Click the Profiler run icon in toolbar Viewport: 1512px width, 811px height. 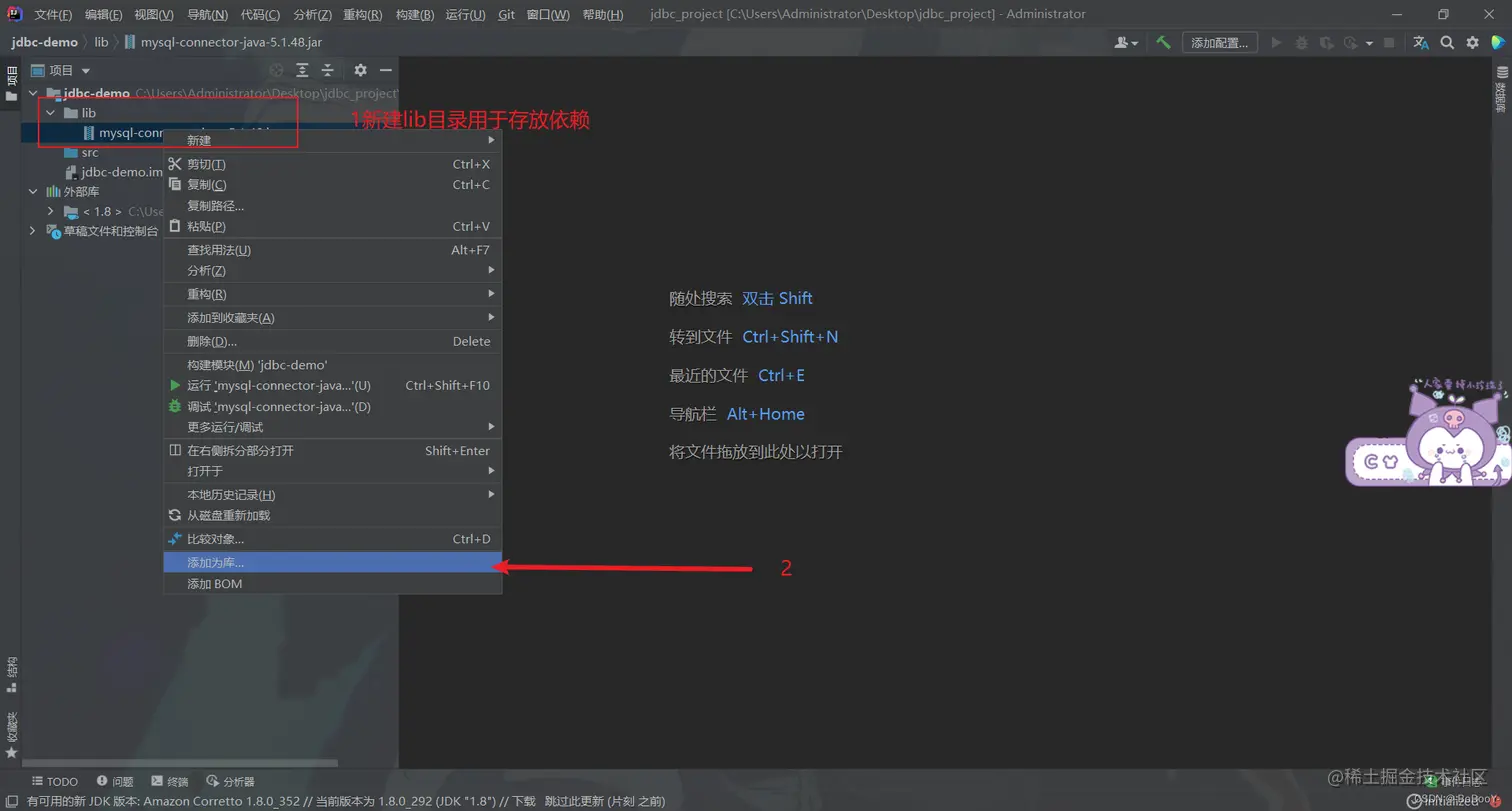pos(1351,43)
